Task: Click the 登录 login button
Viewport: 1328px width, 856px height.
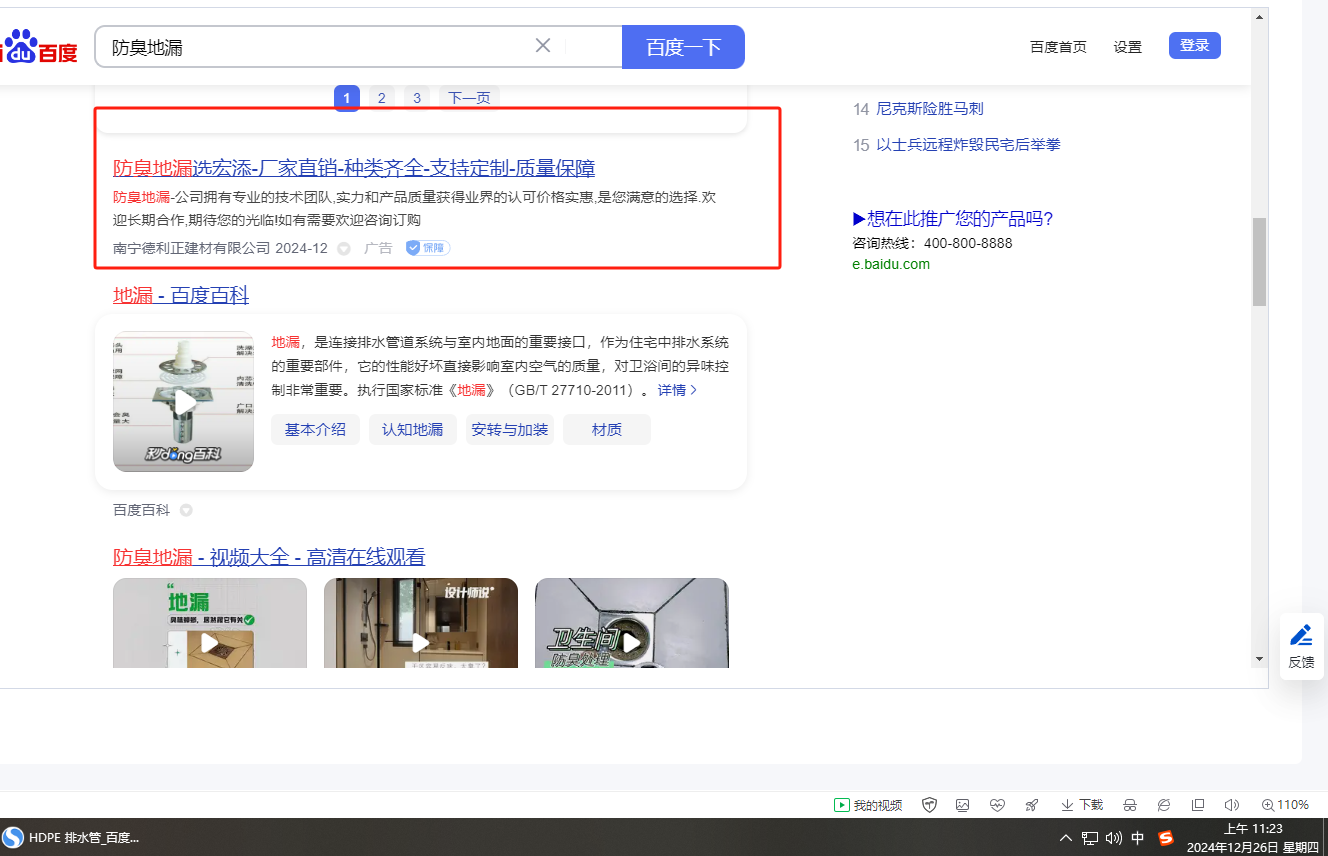Action: click(1194, 46)
